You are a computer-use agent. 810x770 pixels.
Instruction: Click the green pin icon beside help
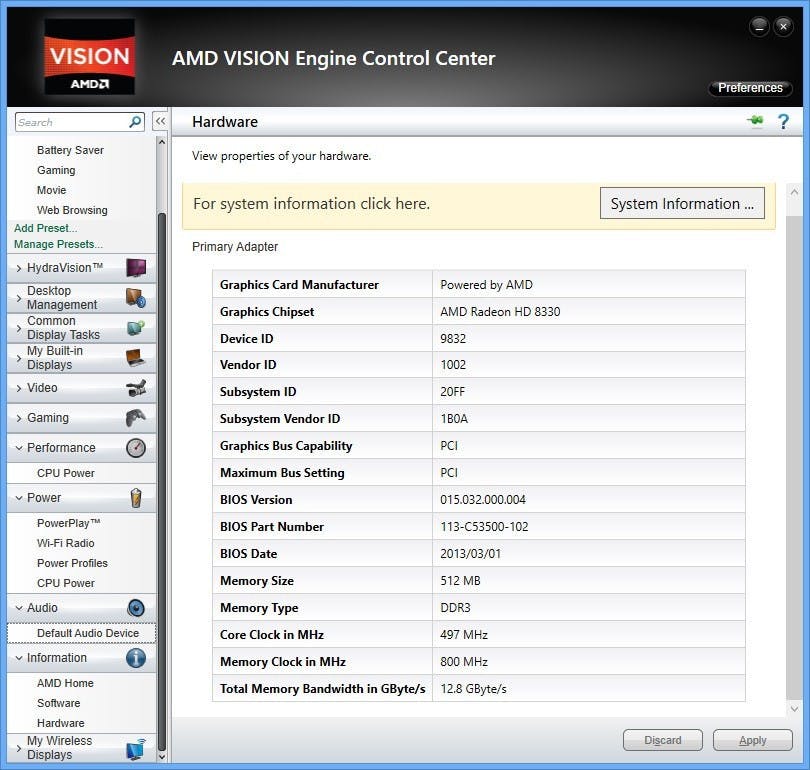[755, 121]
